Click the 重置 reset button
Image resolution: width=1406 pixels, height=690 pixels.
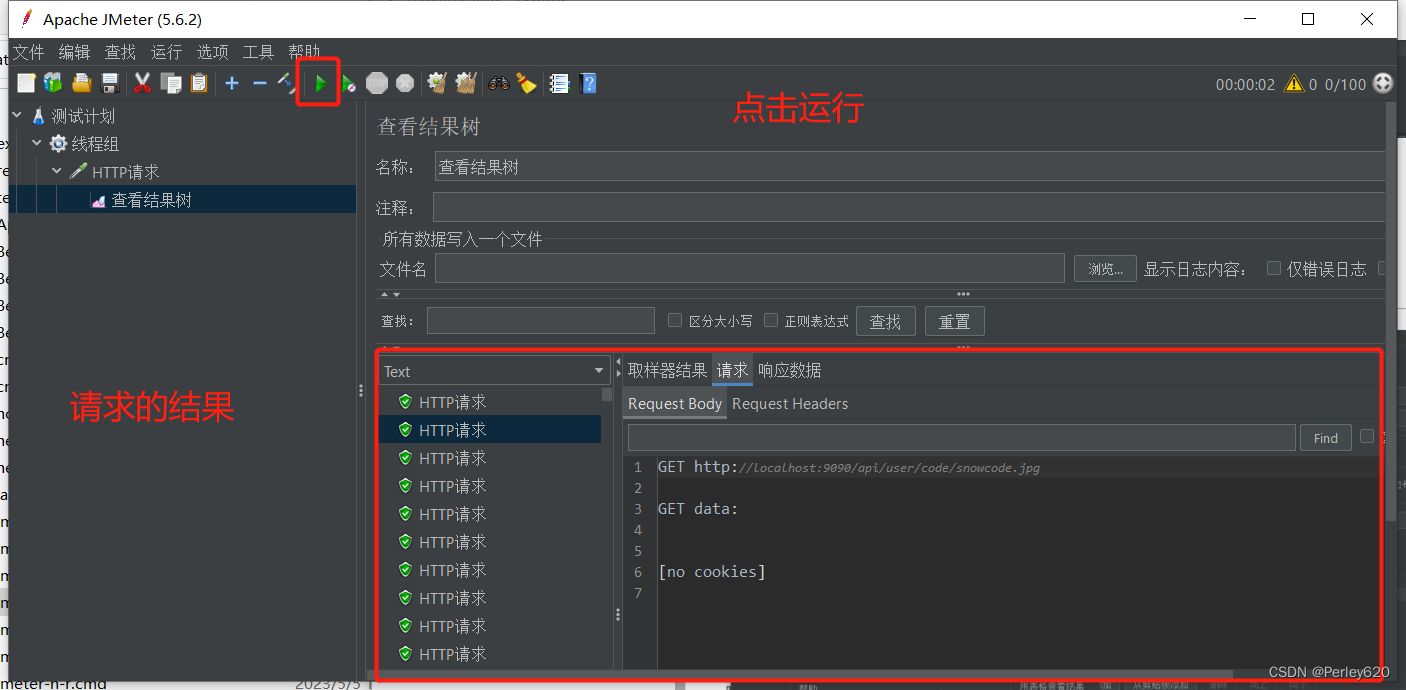(x=954, y=321)
